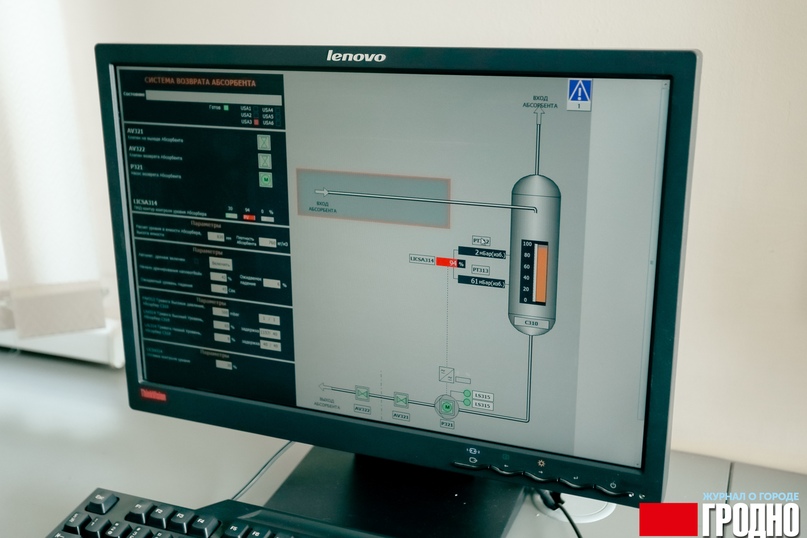Toggle the automatic drainage checkbox
The height and width of the screenshot is (538, 807).
click(x=196, y=261)
